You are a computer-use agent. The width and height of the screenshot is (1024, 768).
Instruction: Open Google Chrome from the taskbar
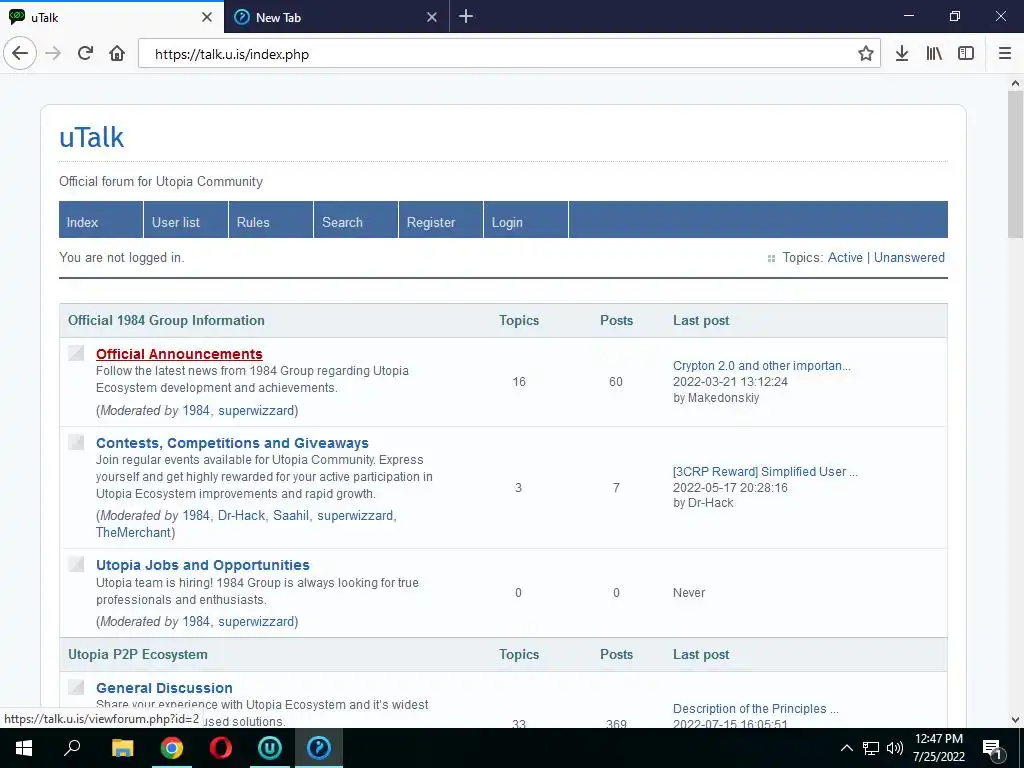pos(172,748)
